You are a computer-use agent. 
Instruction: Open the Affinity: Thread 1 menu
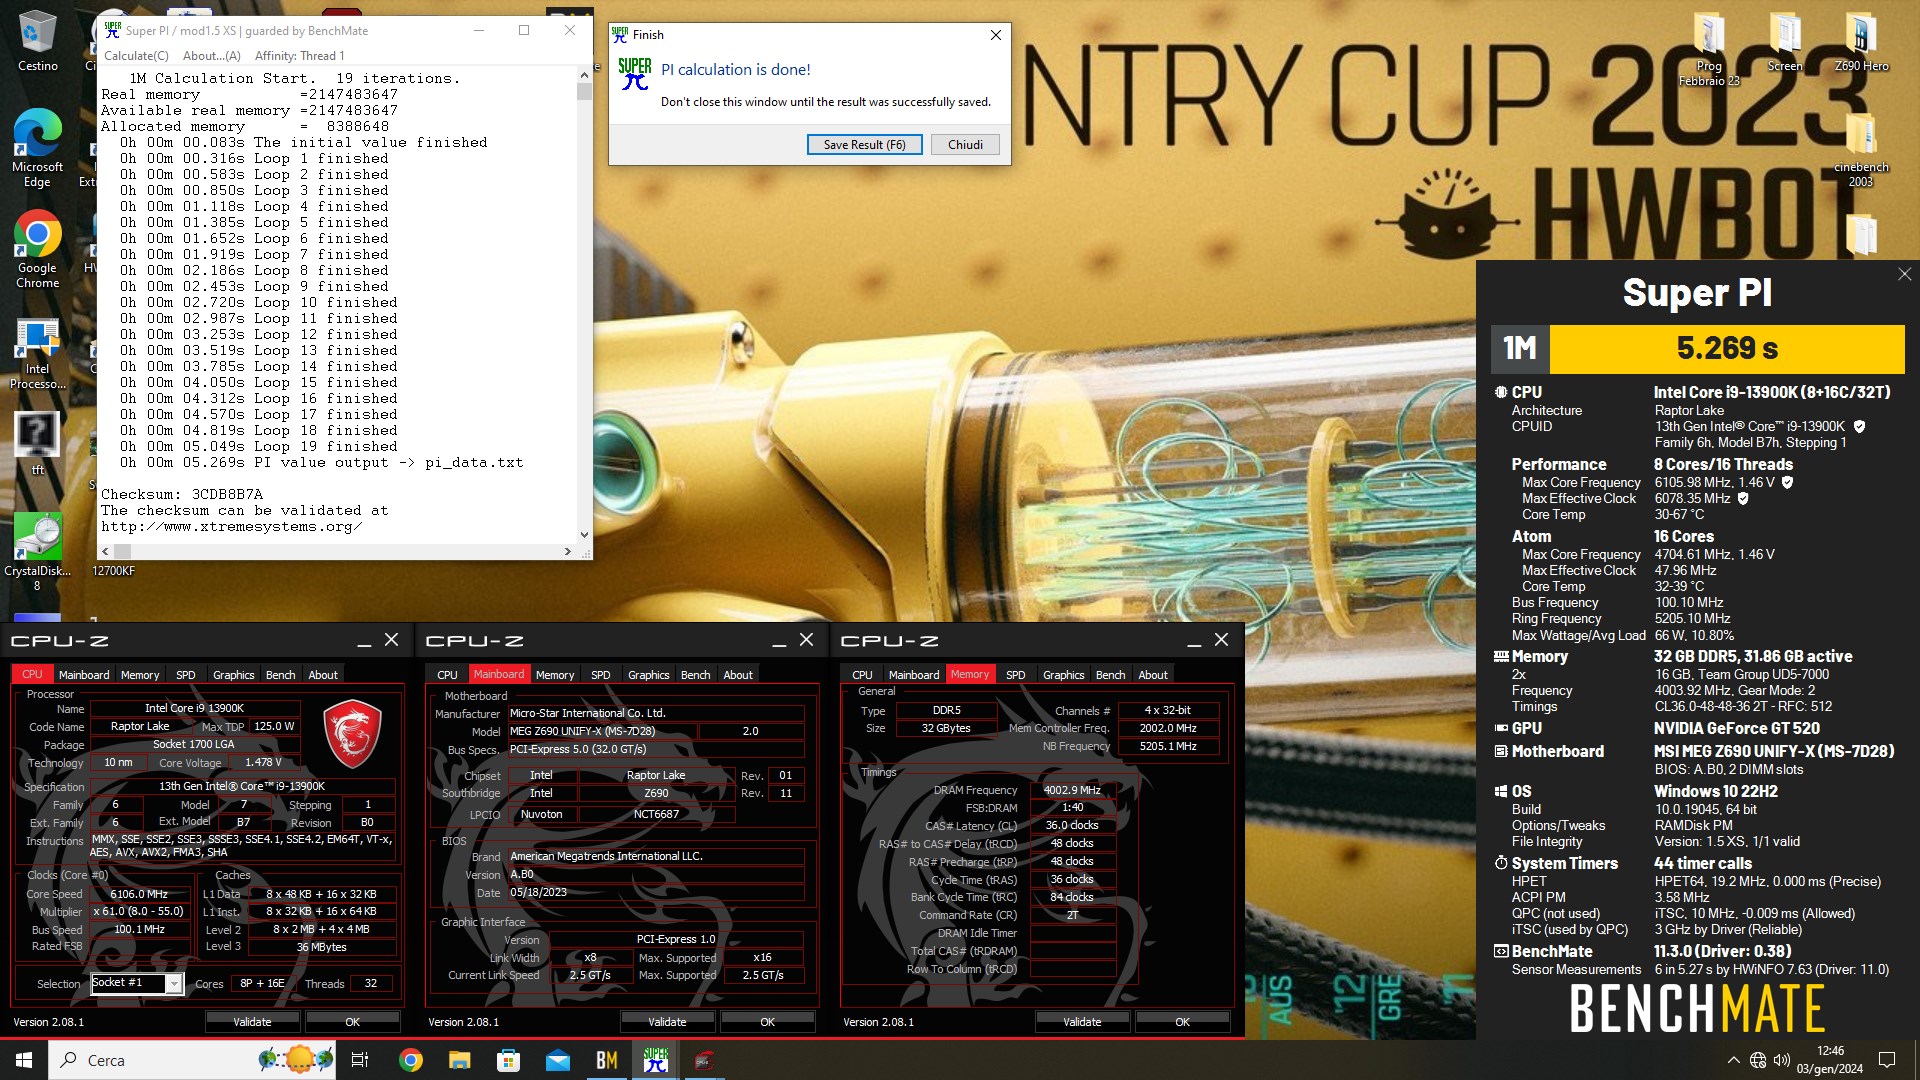299,56
